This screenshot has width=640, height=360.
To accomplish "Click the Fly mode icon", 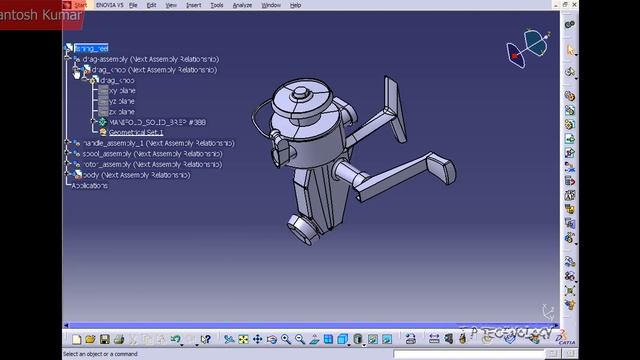I will click(x=229, y=339).
